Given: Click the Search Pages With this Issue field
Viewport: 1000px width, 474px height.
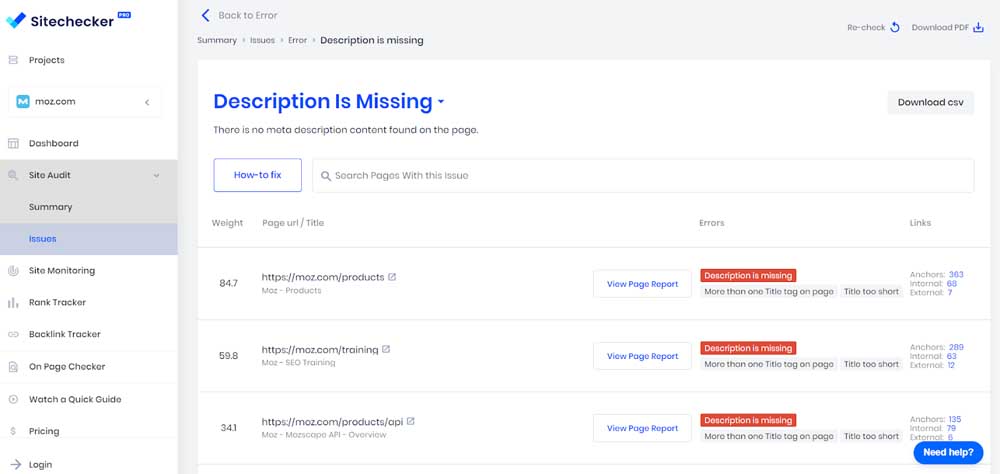Looking at the screenshot, I should click(643, 175).
